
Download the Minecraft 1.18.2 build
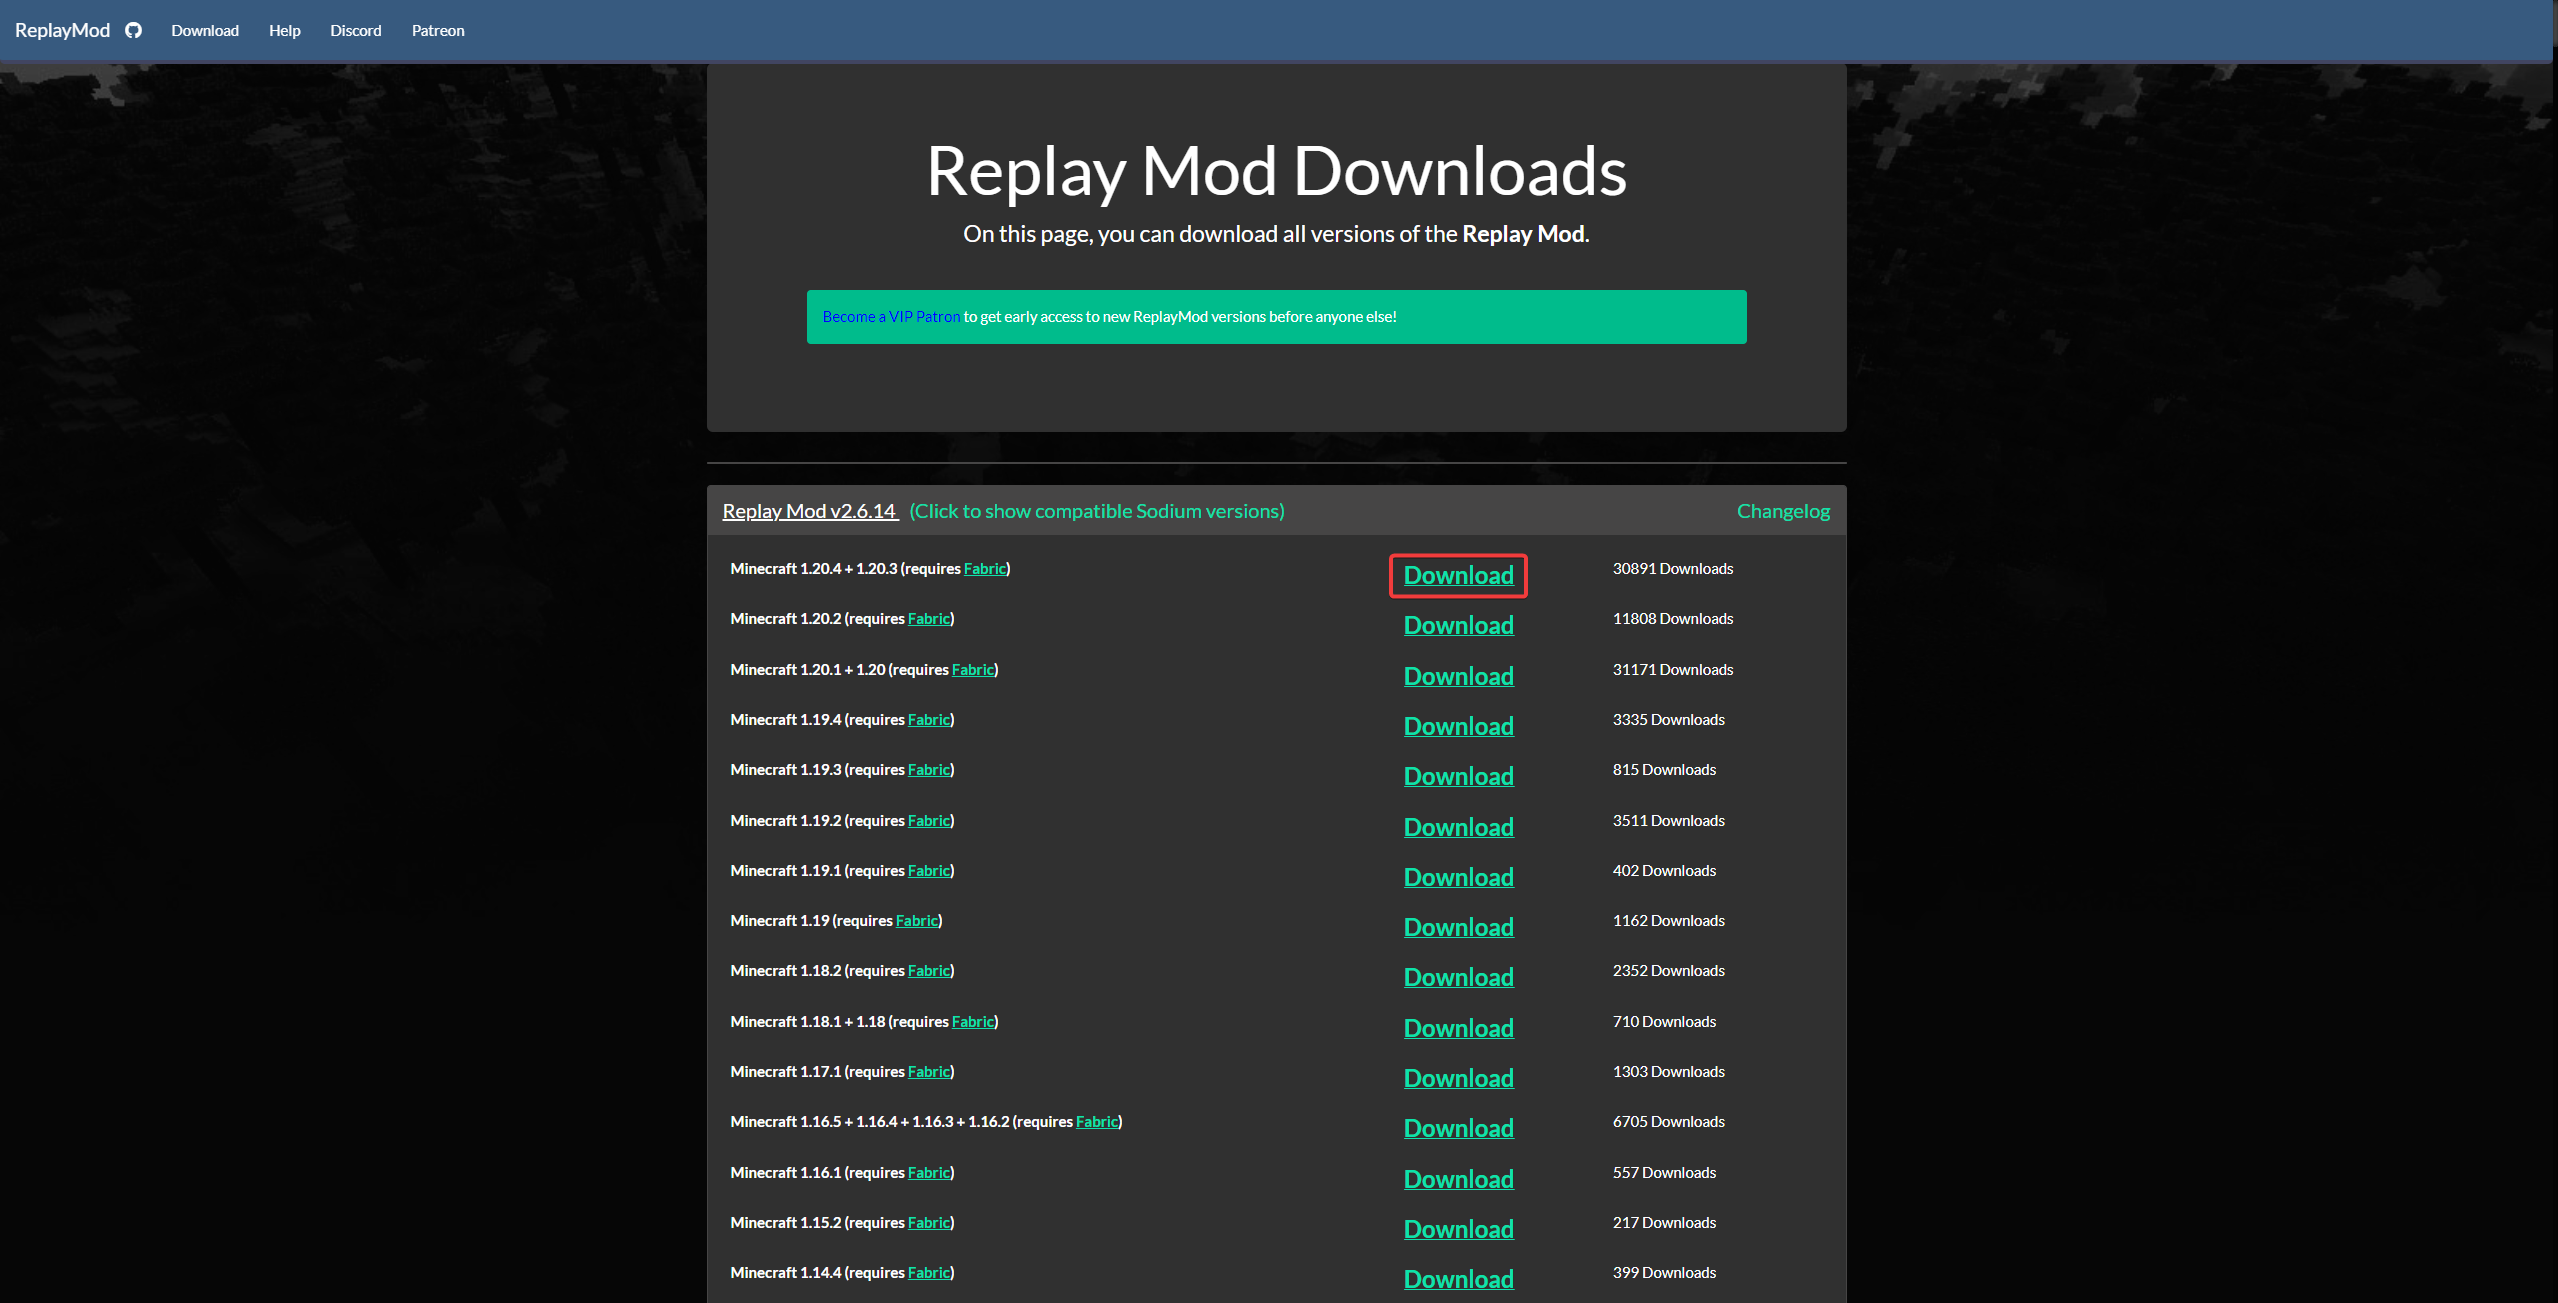click(1458, 977)
